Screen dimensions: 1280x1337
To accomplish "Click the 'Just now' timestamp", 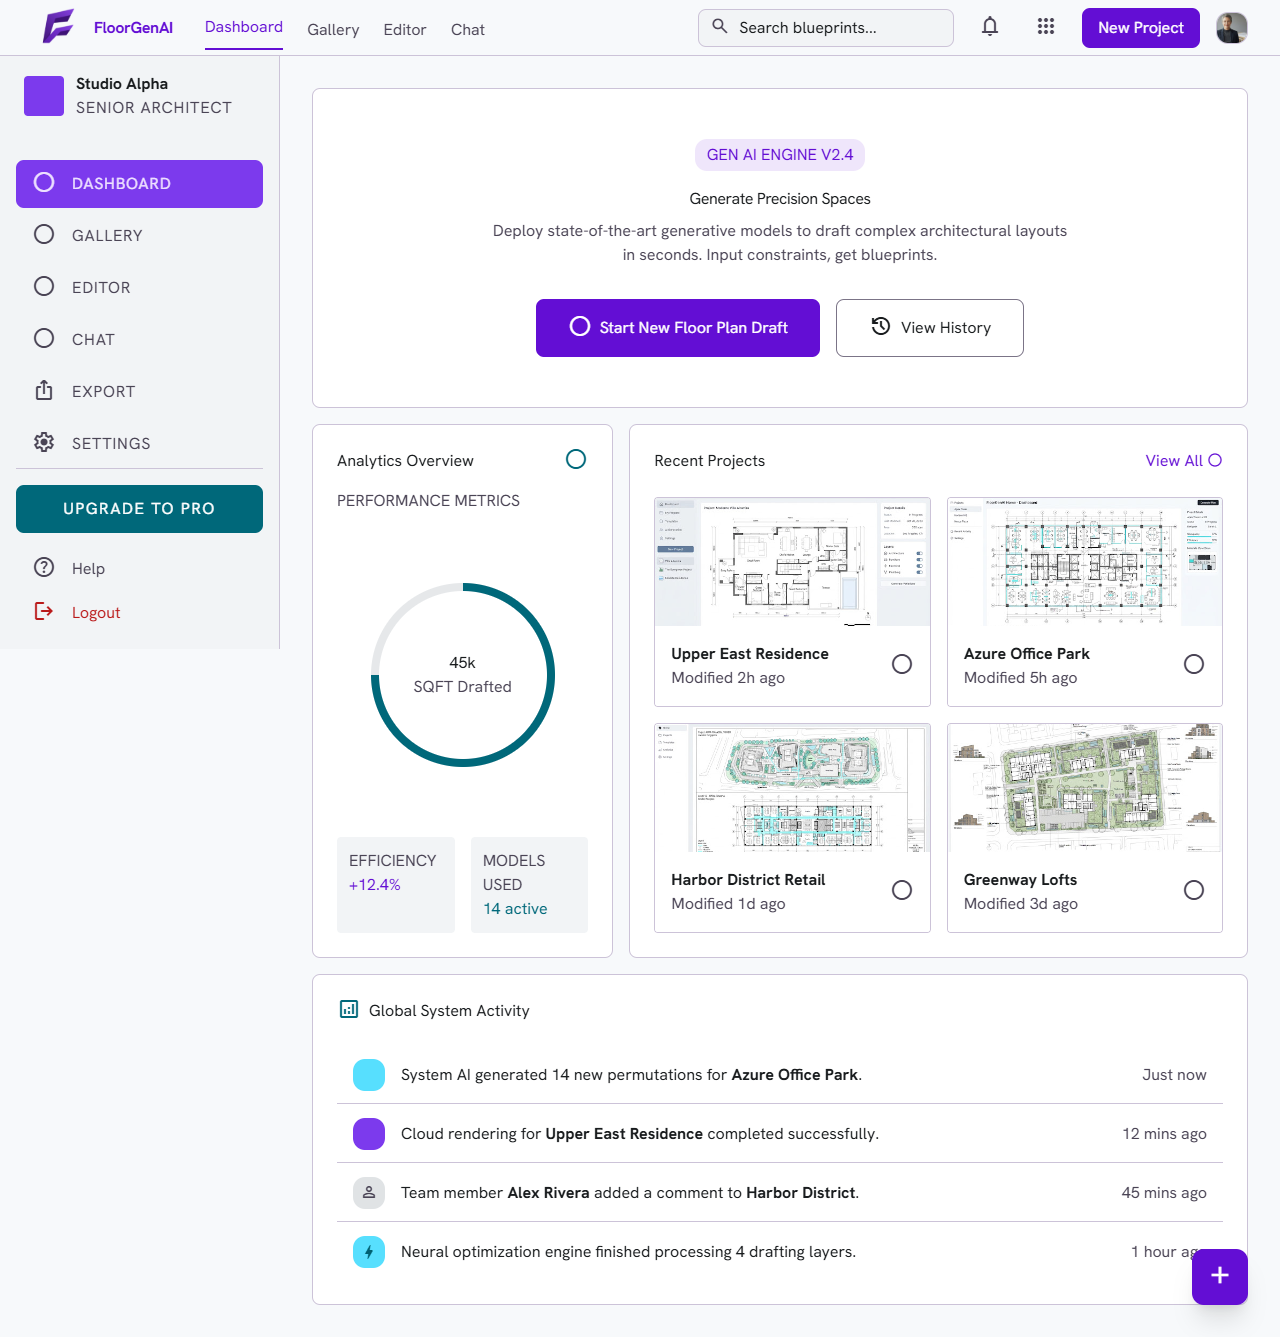I will coord(1174,1075).
